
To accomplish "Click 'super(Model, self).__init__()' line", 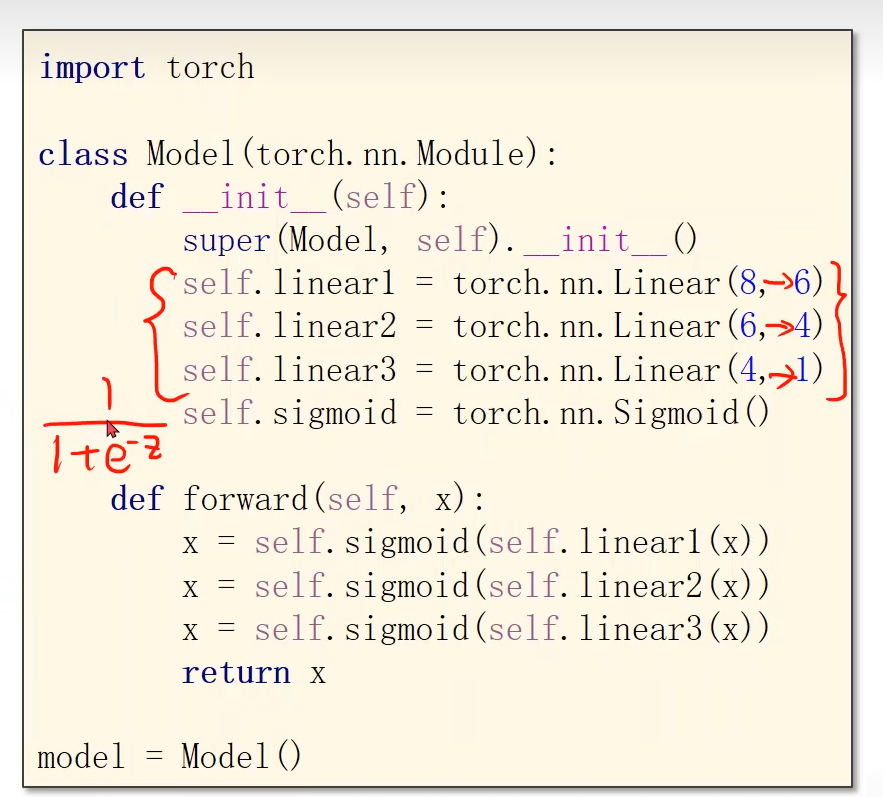I will (440, 240).
